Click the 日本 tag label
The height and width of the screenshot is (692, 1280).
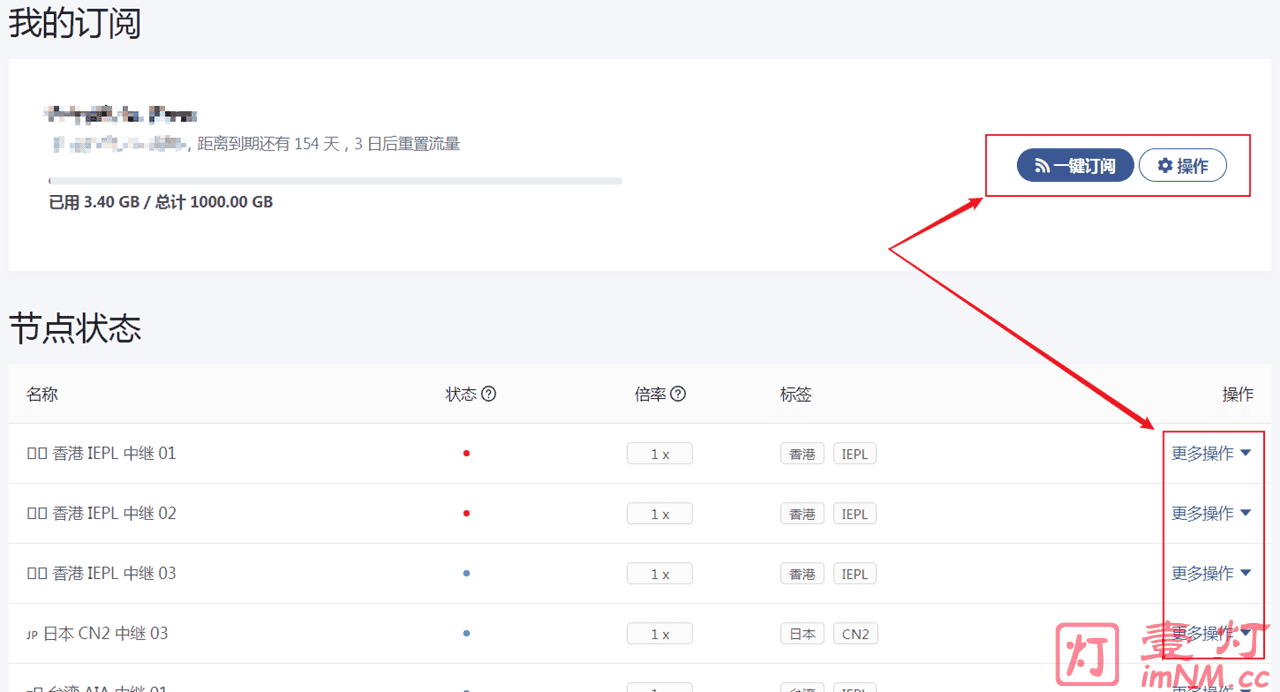point(802,634)
